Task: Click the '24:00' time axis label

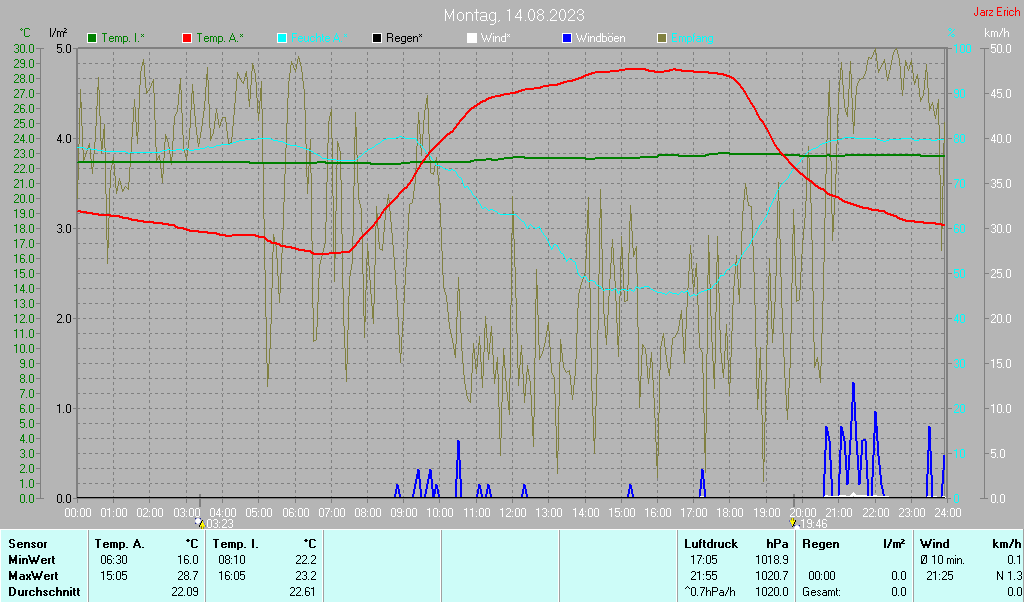Action: pos(947,513)
